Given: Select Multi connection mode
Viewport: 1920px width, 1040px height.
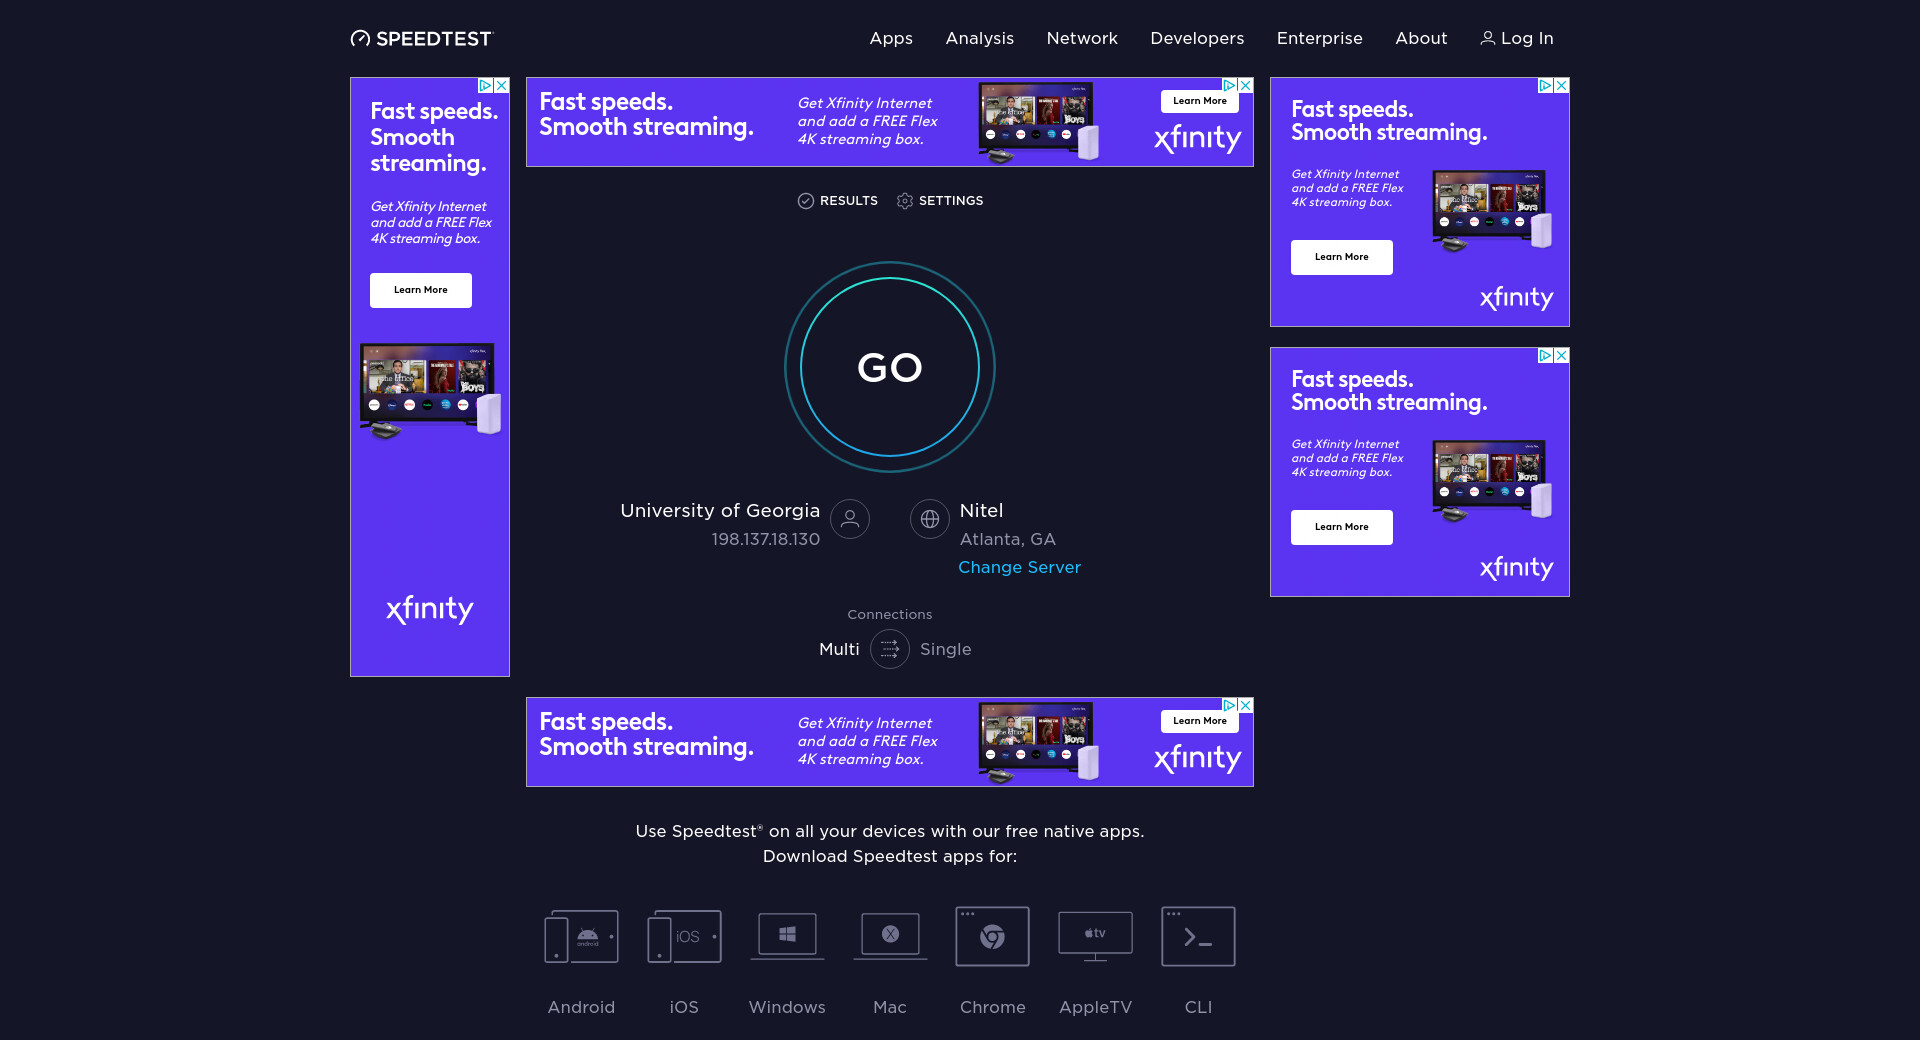Looking at the screenshot, I should 839,649.
